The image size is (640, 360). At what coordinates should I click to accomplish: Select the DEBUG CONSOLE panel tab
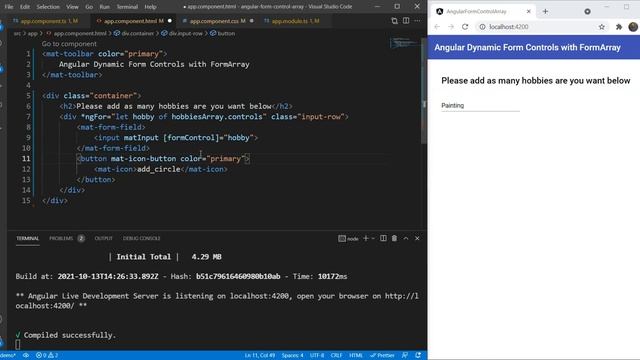(x=142, y=238)
